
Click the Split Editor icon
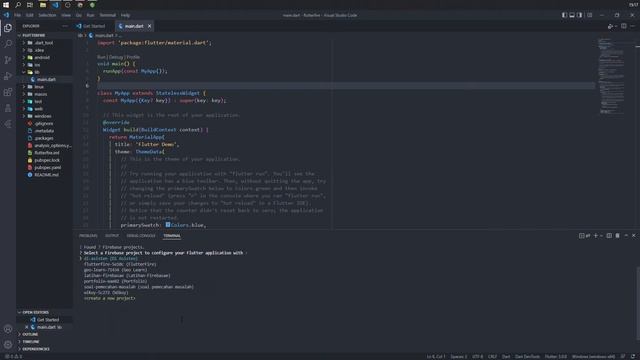coord(624,26)
